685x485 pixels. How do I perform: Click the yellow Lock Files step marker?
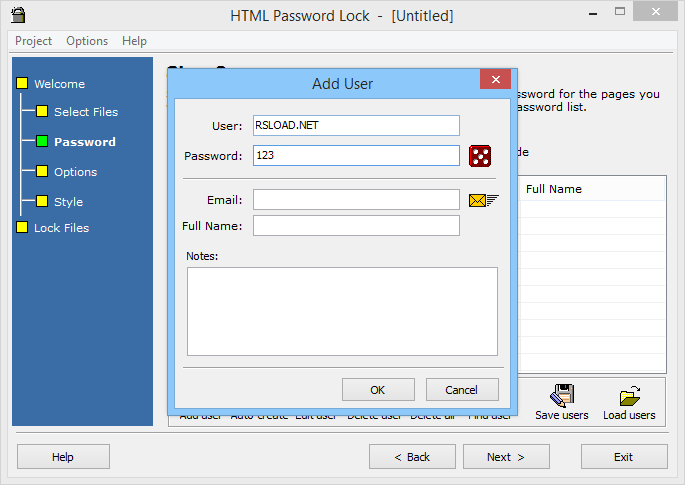[x=22, y=227]
